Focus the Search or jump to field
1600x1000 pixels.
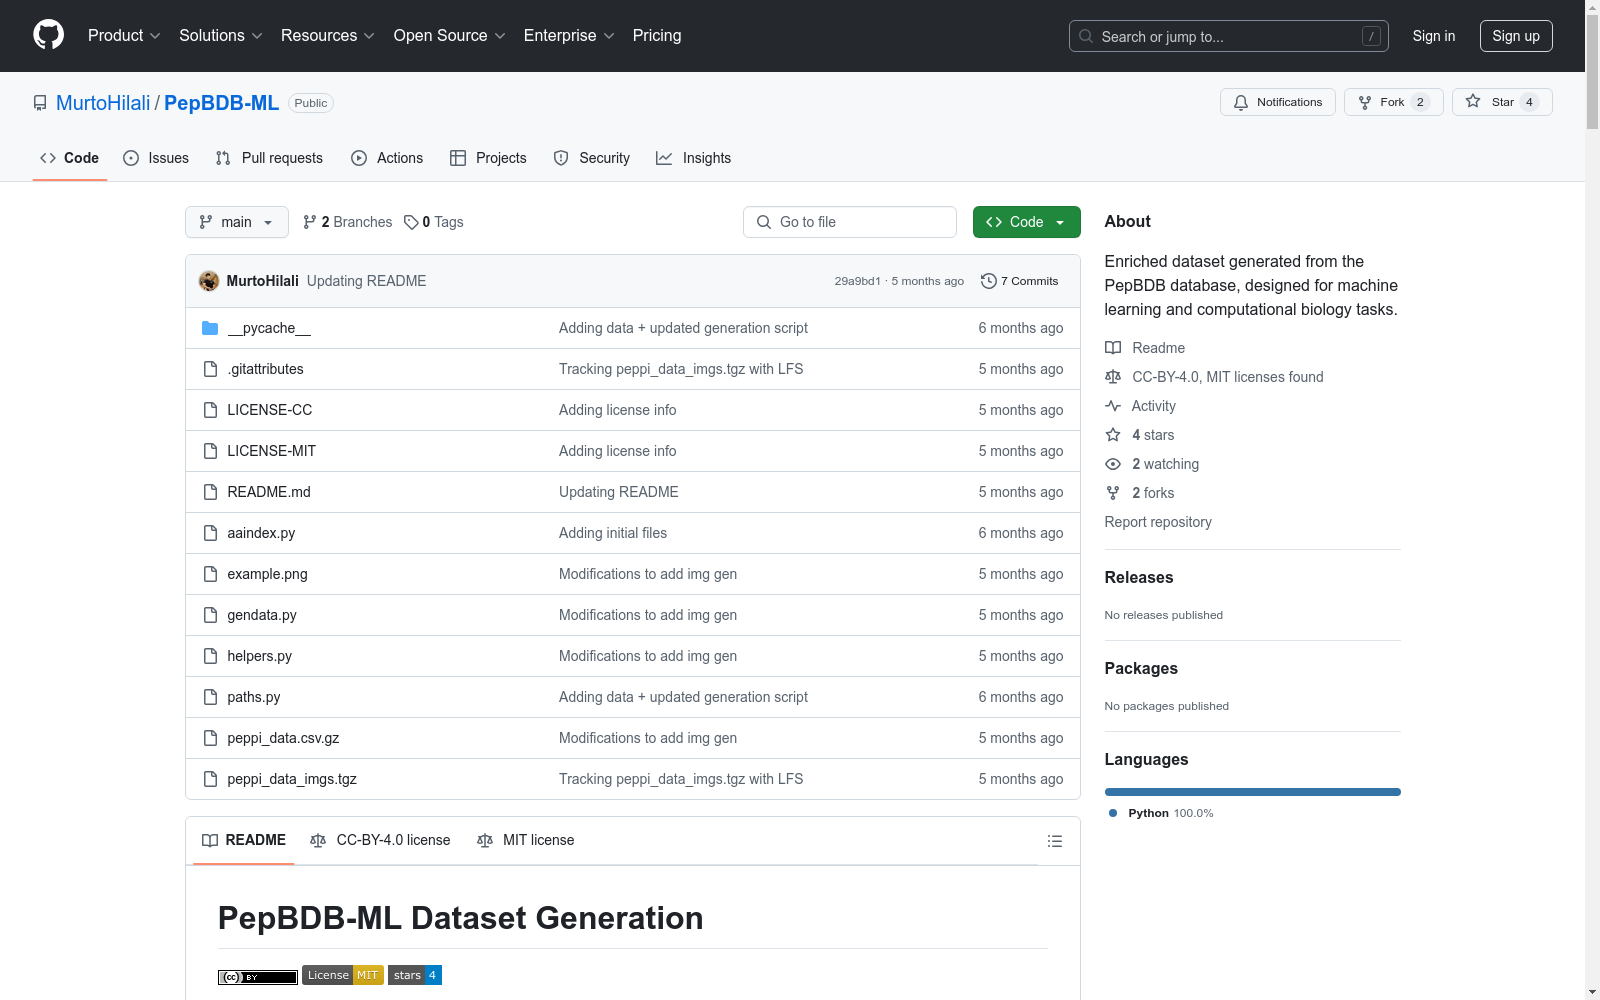[x=1229, y=36]
